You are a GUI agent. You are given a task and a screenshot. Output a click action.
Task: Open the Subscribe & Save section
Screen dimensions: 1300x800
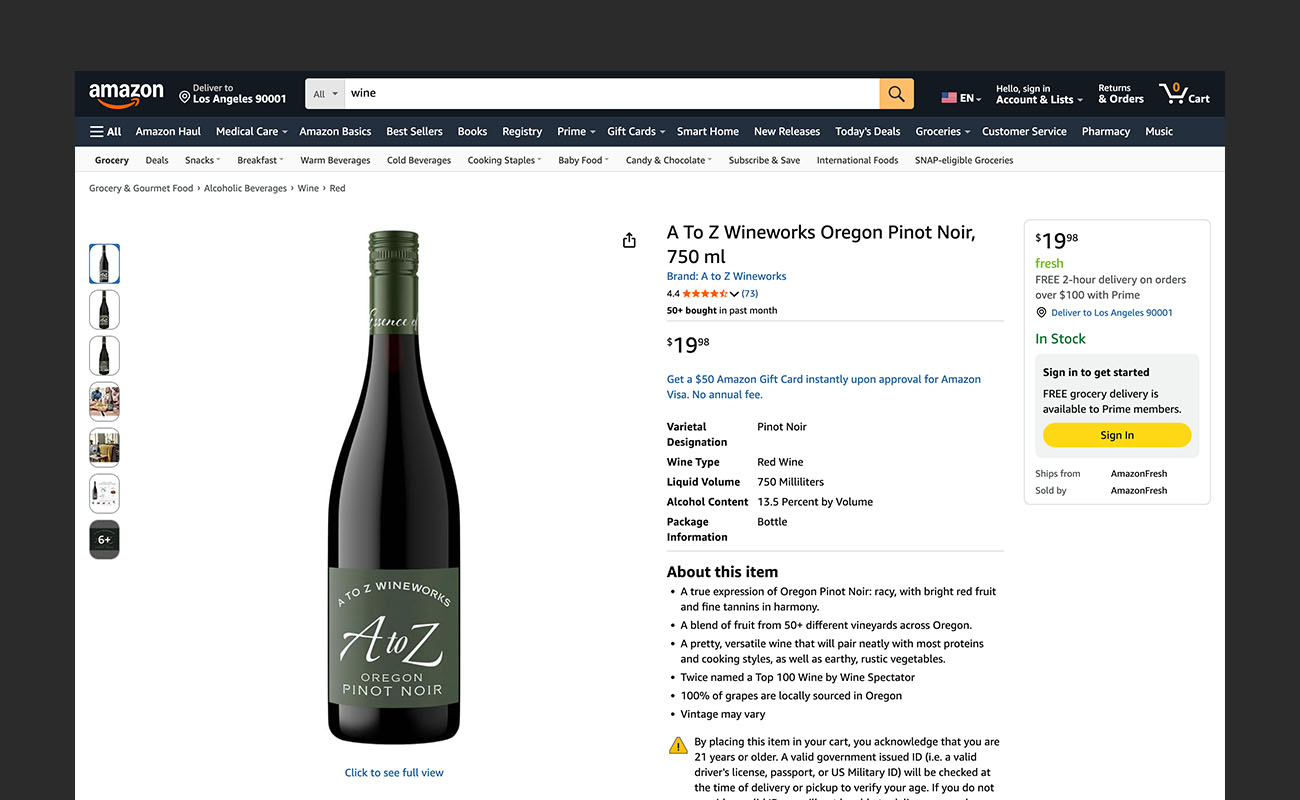pos(764,159)
